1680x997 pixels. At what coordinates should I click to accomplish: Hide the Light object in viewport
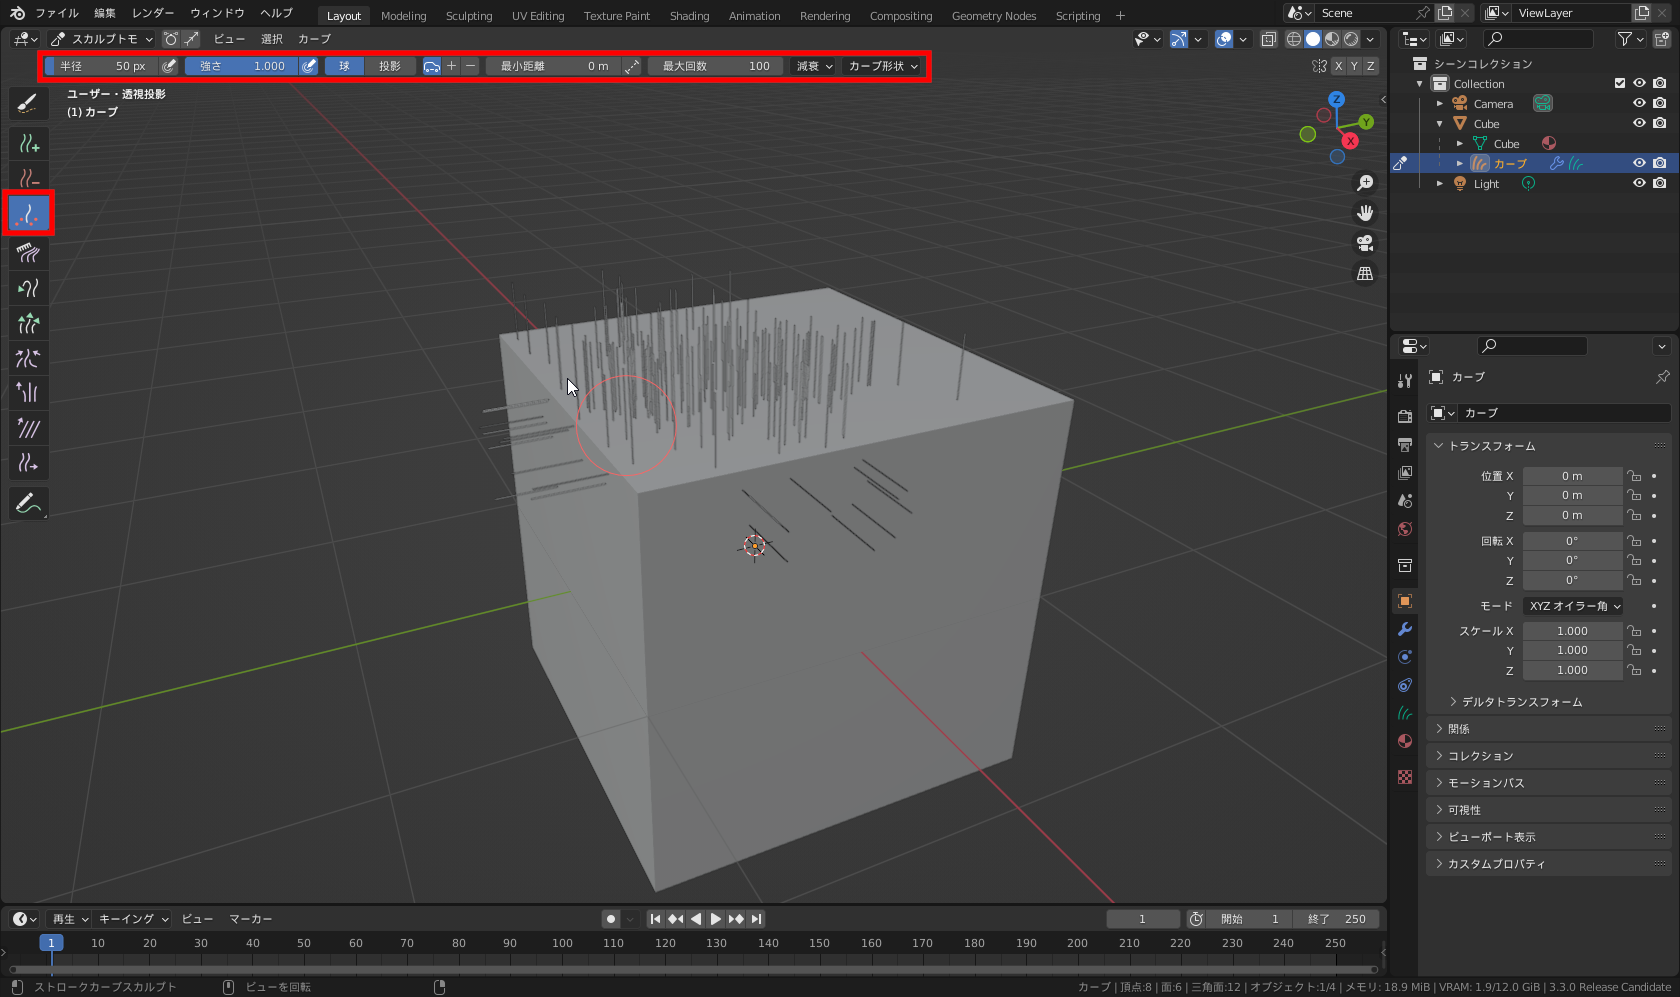(1639, 183)
